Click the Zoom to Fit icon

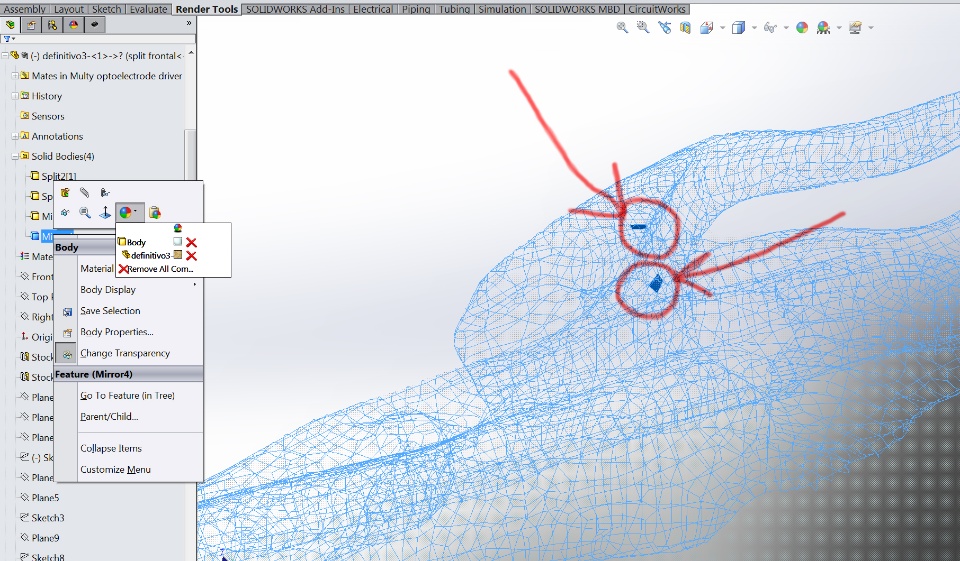622,28
